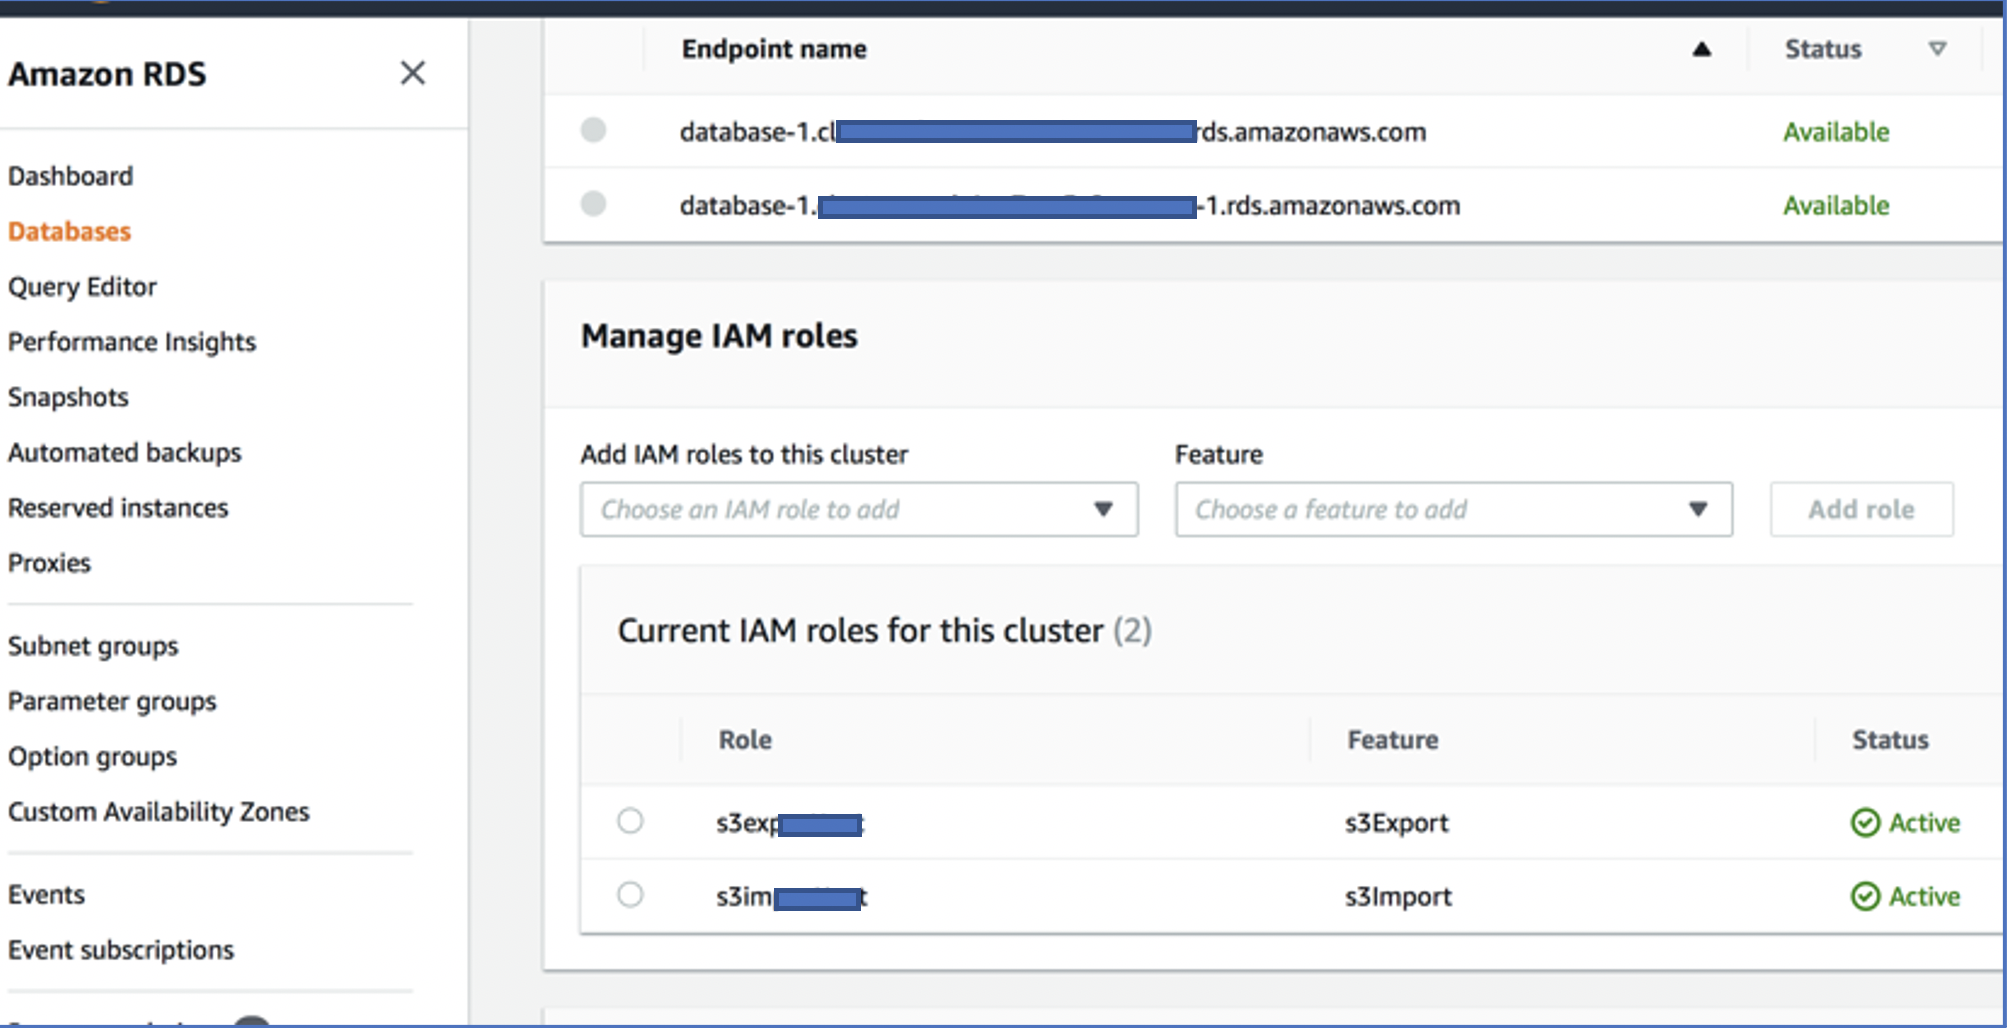Select the s3Export role radio button
The image size is (2008, 1028).
(x=630, y=821)
